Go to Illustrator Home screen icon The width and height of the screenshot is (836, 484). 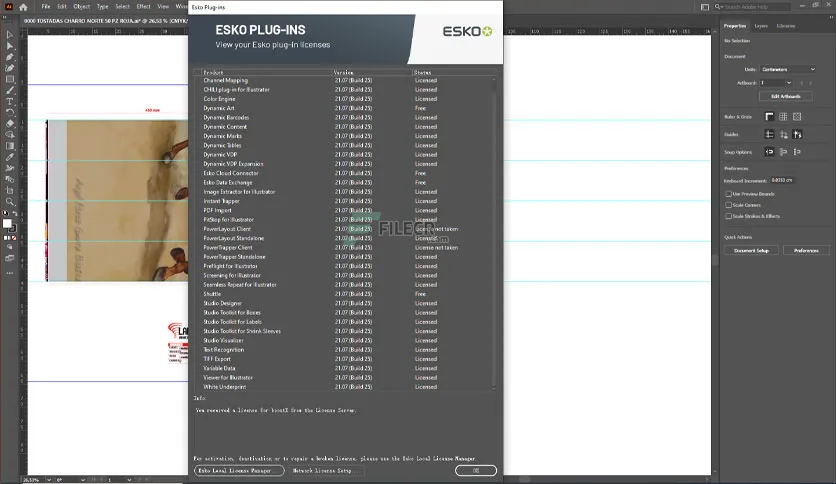pyautogui.click(x=23, y=7)
